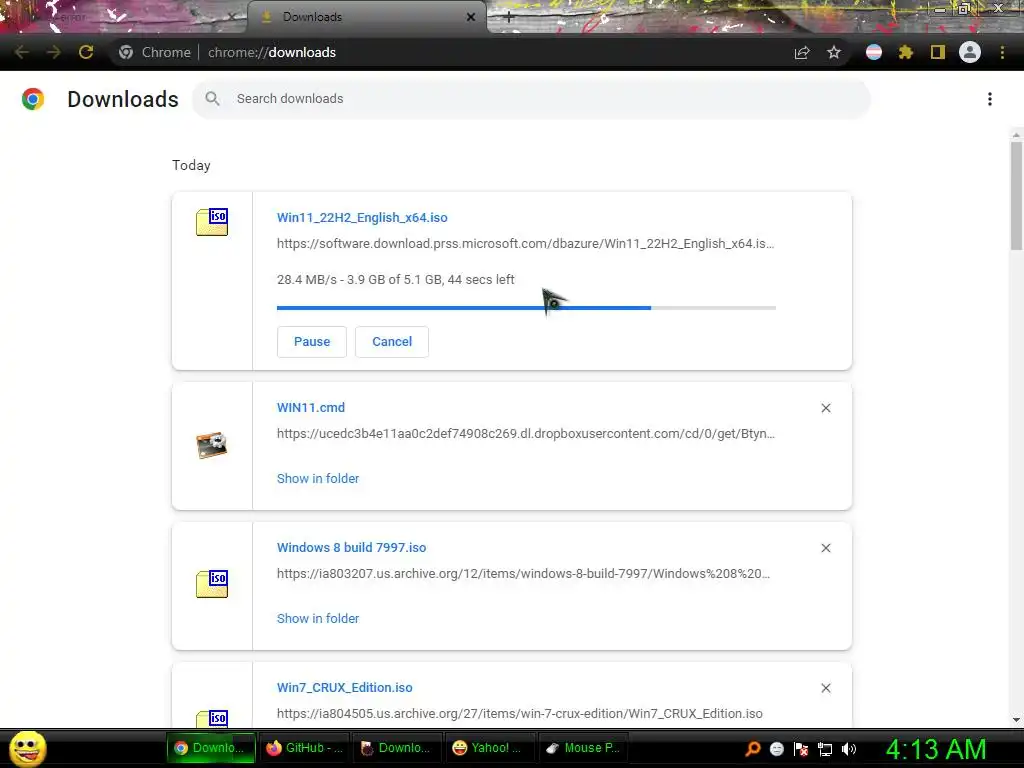Open the Yahoo! taskbar window
The image size is (1024, 768).
click(490, 748)
